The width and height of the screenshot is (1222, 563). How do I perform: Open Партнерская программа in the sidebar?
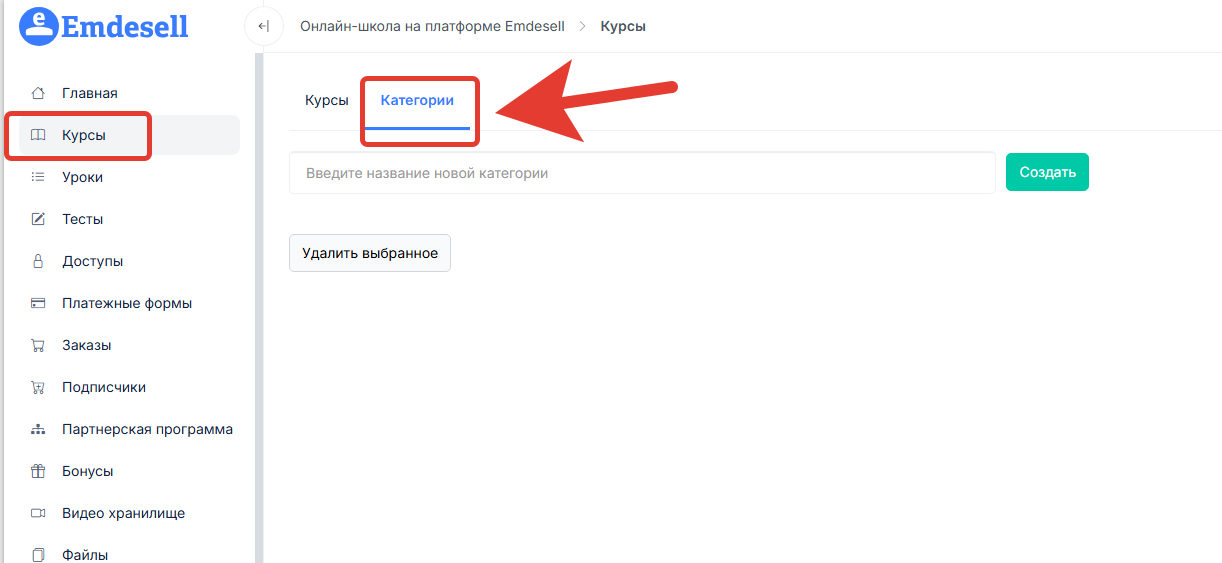tap(147, 429)
